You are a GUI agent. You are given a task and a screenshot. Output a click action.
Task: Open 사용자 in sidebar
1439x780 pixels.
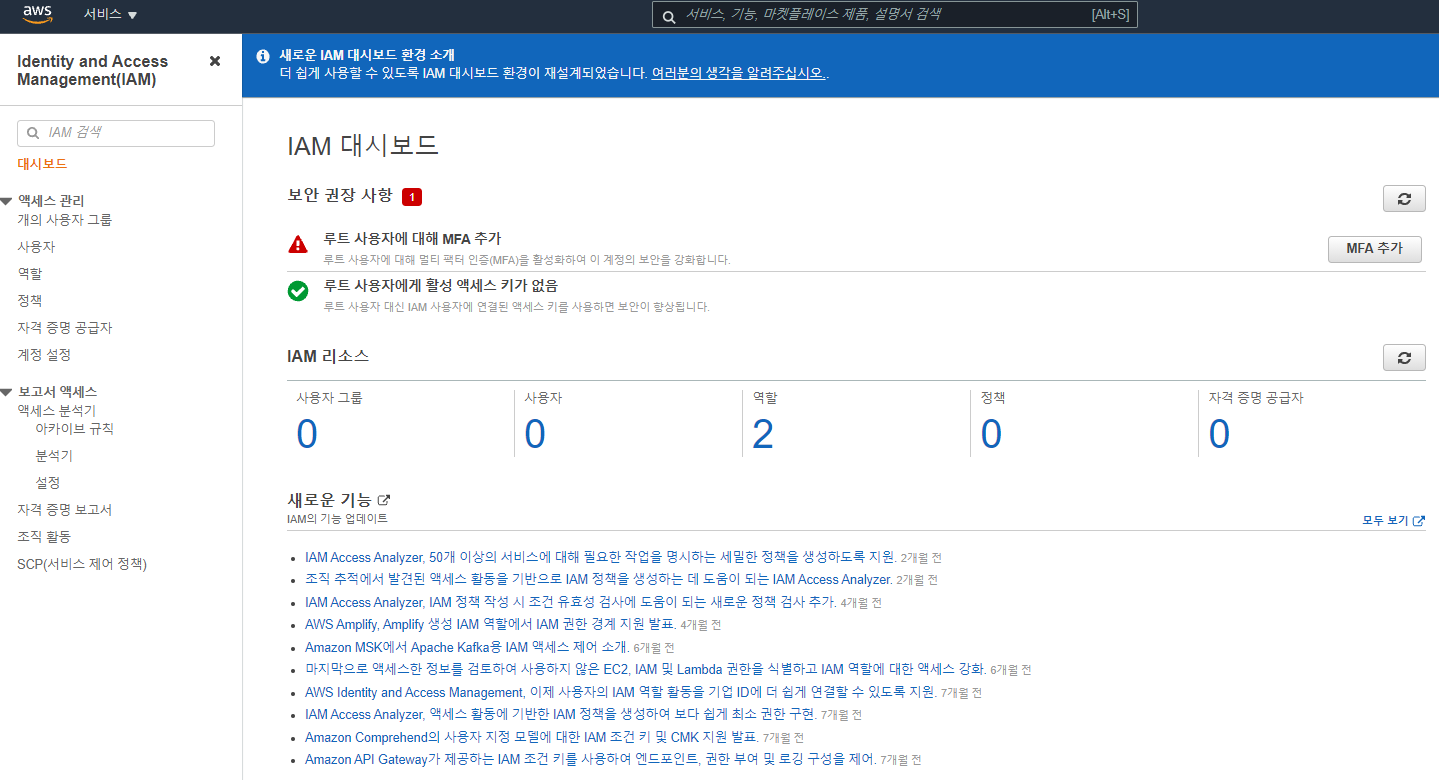point(36,246)
